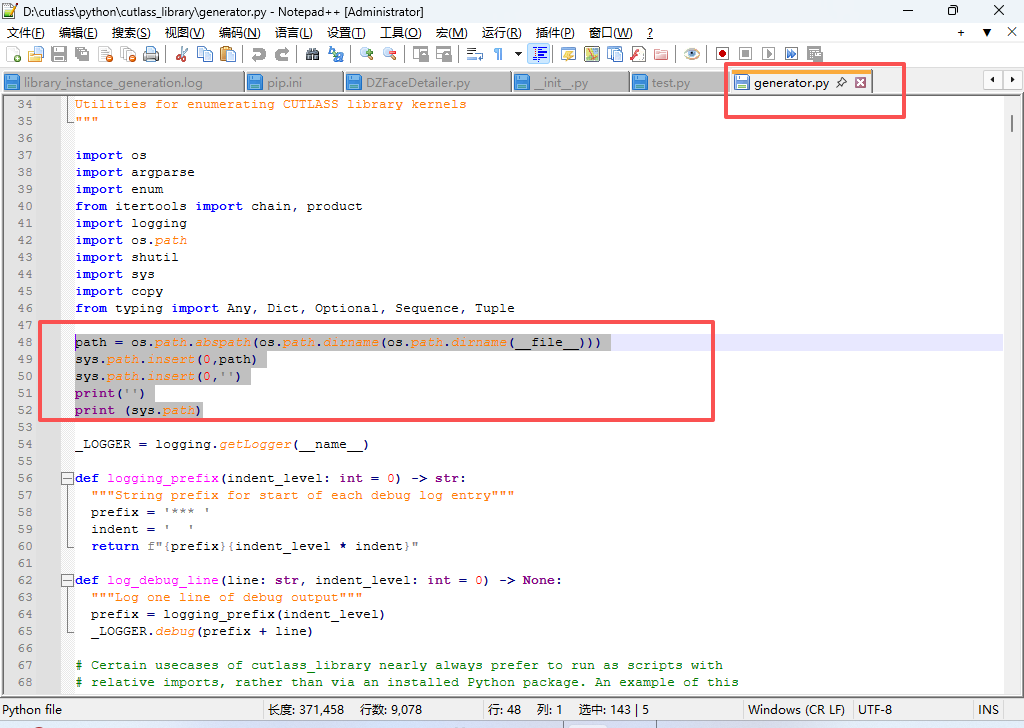1024x728 pixels.
Task: Open the dropdown arrow beside the pilcrow icon
Action: click(x=518, y=54)
